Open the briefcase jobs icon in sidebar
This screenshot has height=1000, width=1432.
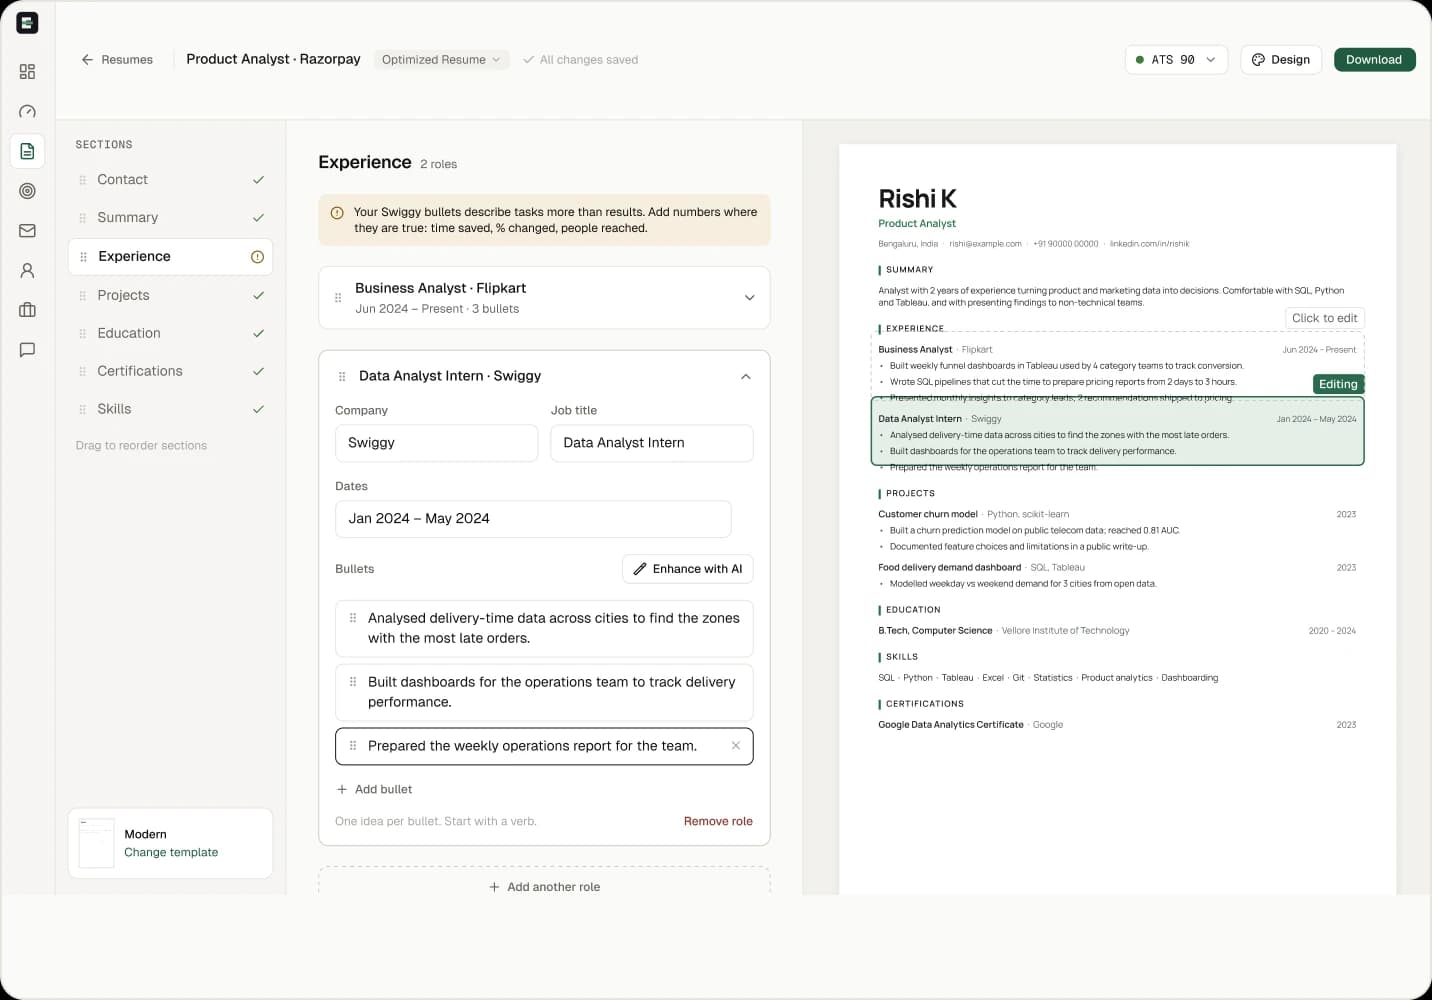pyautogui.click(x=27, y=310)
